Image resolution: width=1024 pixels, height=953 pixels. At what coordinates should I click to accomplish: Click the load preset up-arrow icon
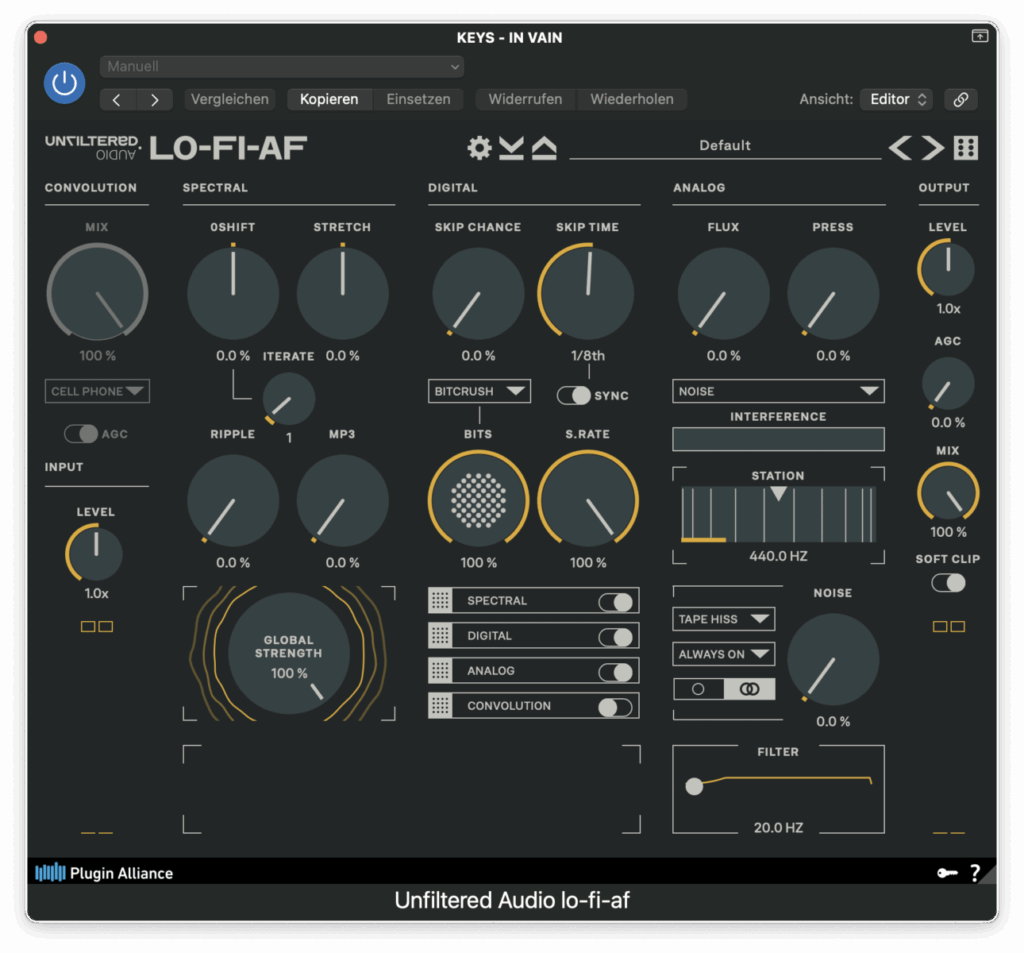543,148
